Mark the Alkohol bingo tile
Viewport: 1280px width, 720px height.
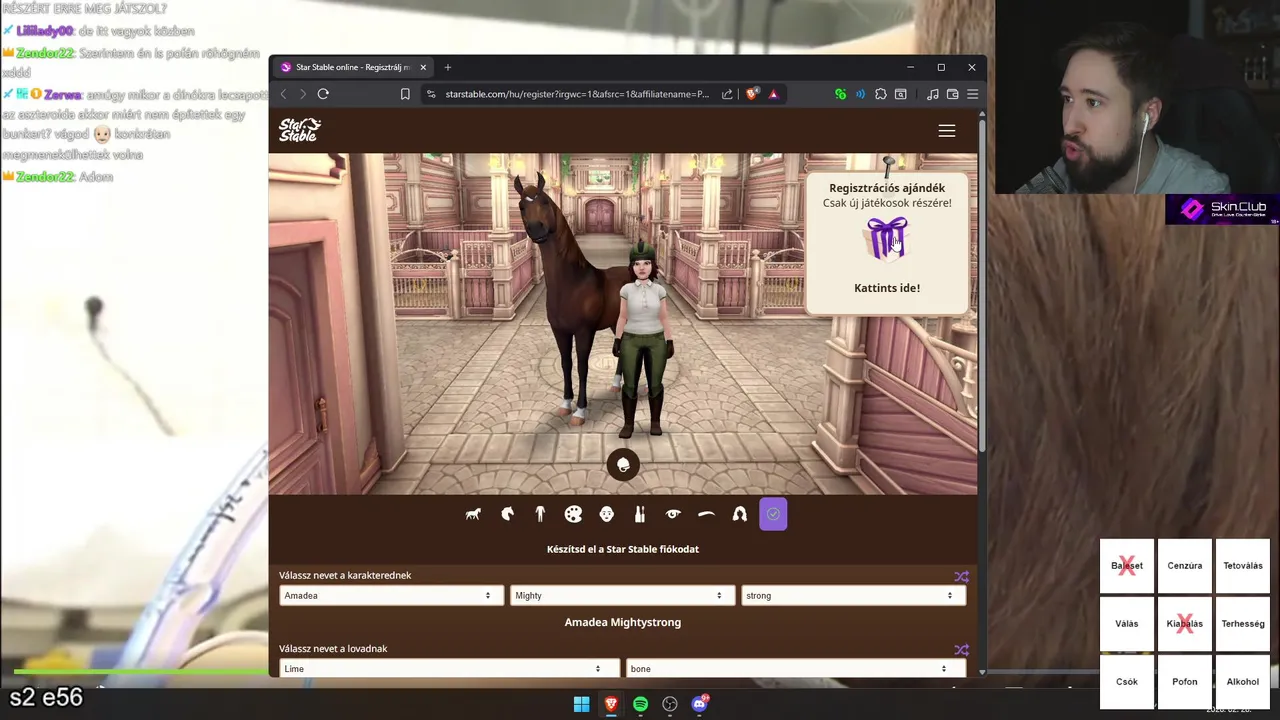click(1243, 682)
